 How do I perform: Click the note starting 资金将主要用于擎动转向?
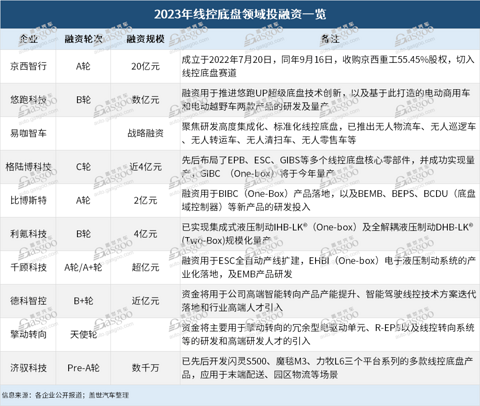(x=328, y=334)
